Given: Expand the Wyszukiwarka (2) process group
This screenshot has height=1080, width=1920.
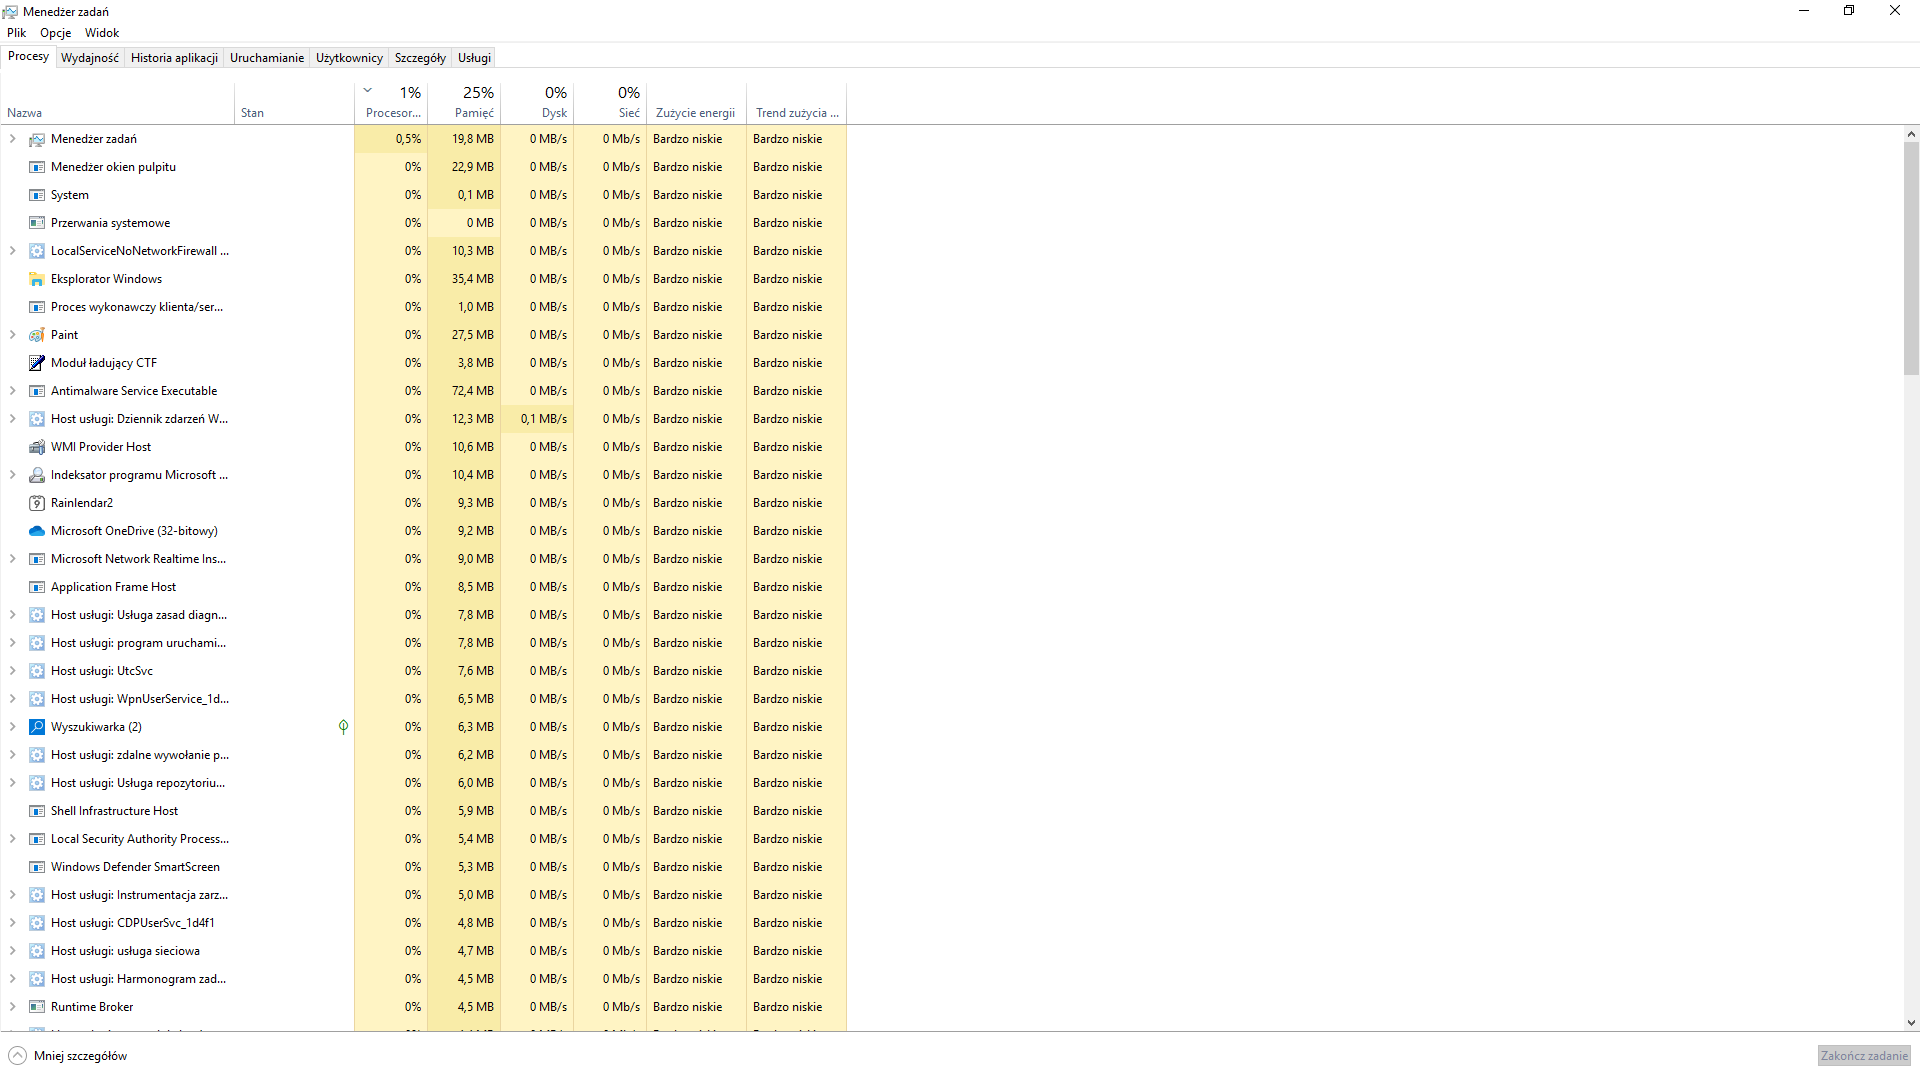Looking at the screenshot, I should click(x=12, y=727).
